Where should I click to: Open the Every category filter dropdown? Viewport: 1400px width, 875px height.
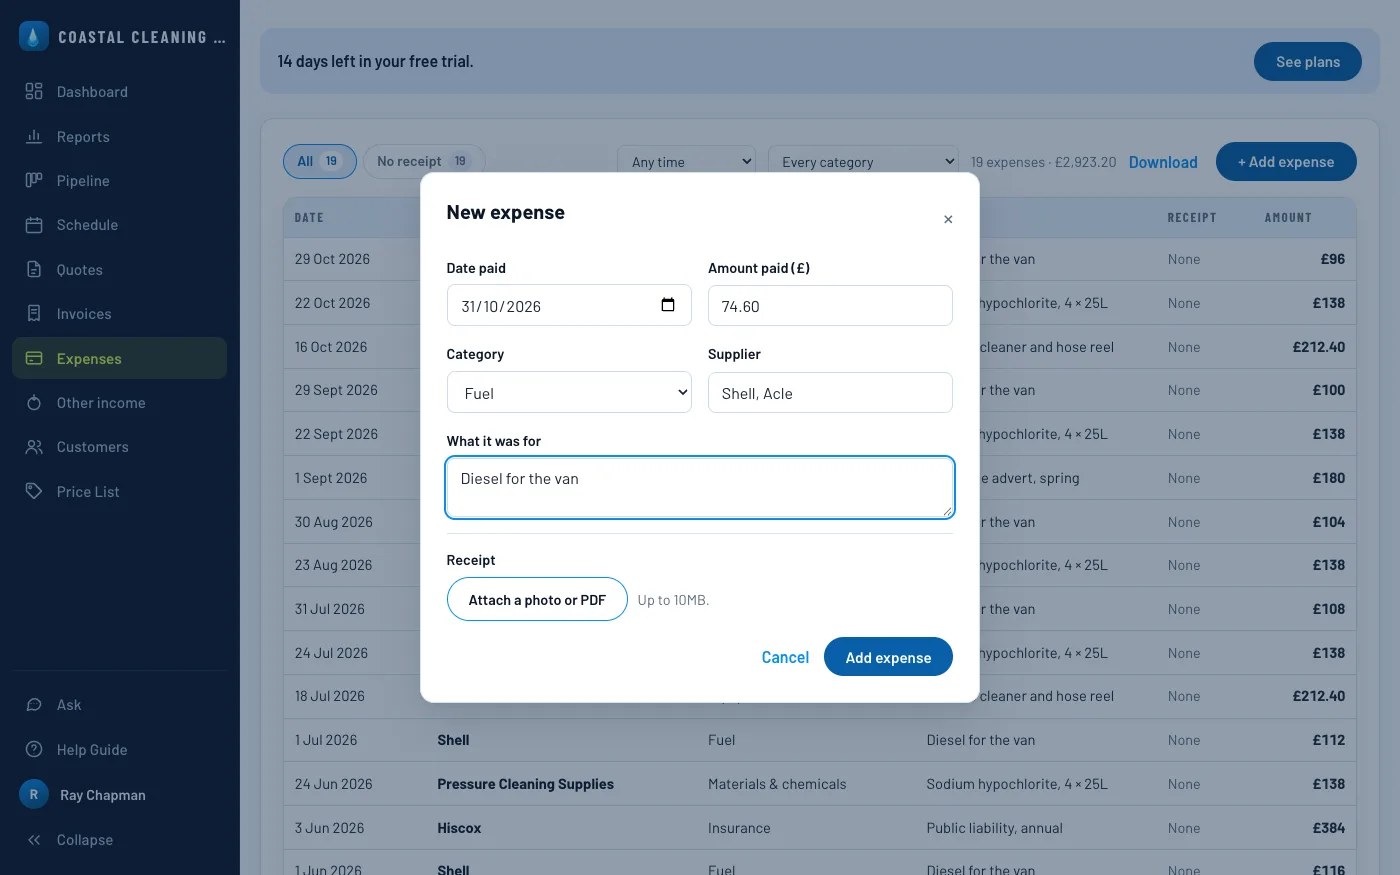864,162
